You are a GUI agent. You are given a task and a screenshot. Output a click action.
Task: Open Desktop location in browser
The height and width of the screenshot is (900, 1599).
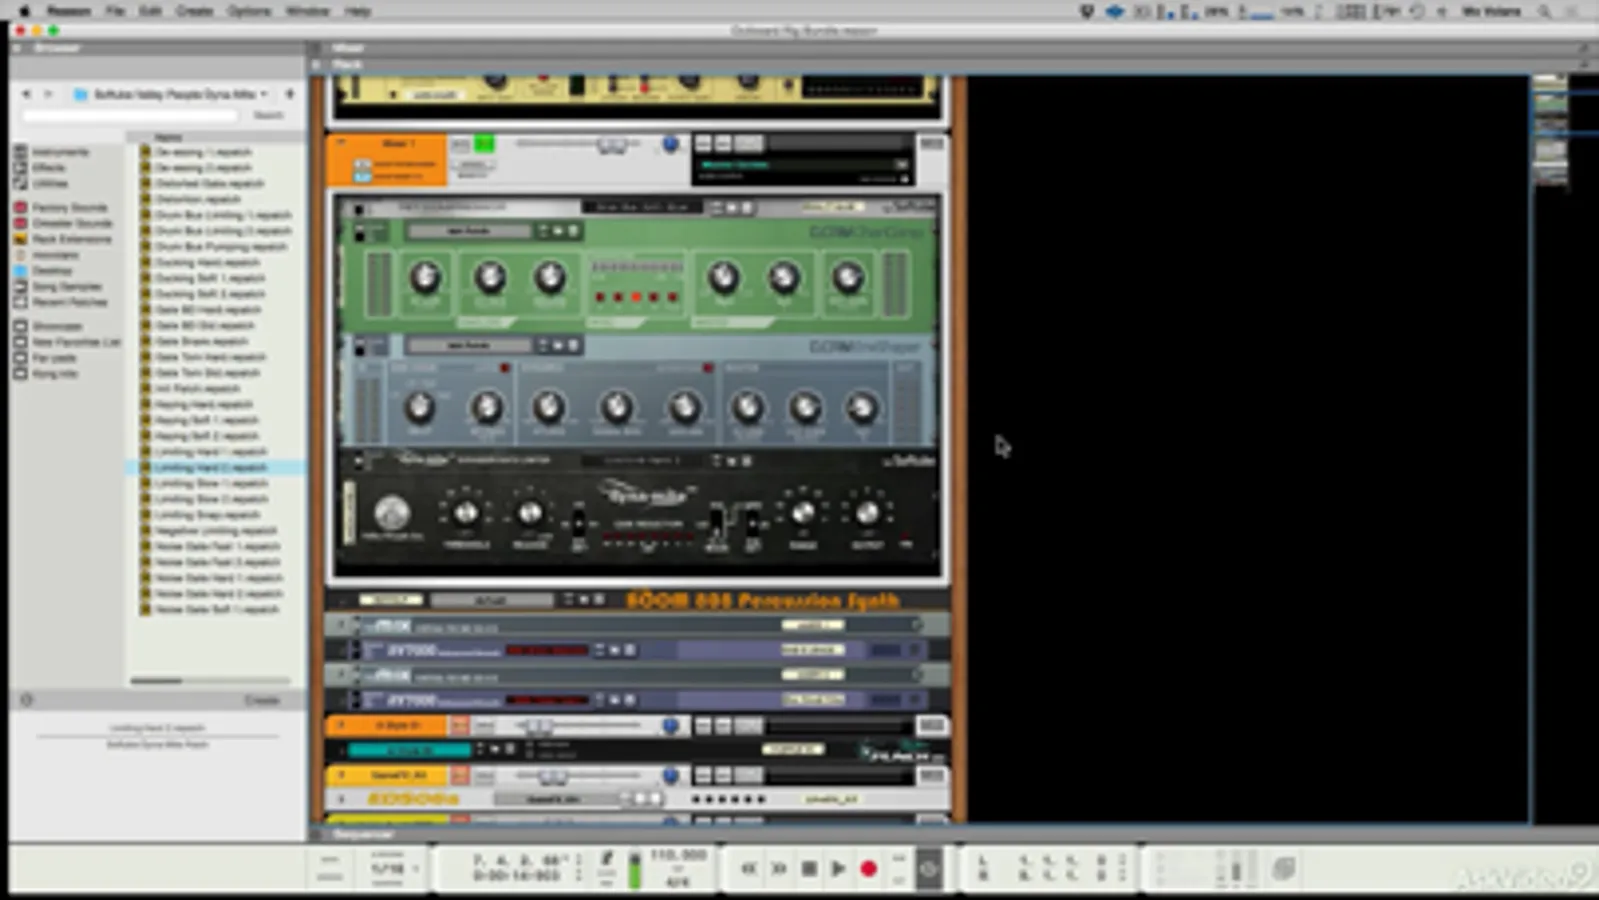click(x=51, y=271)
